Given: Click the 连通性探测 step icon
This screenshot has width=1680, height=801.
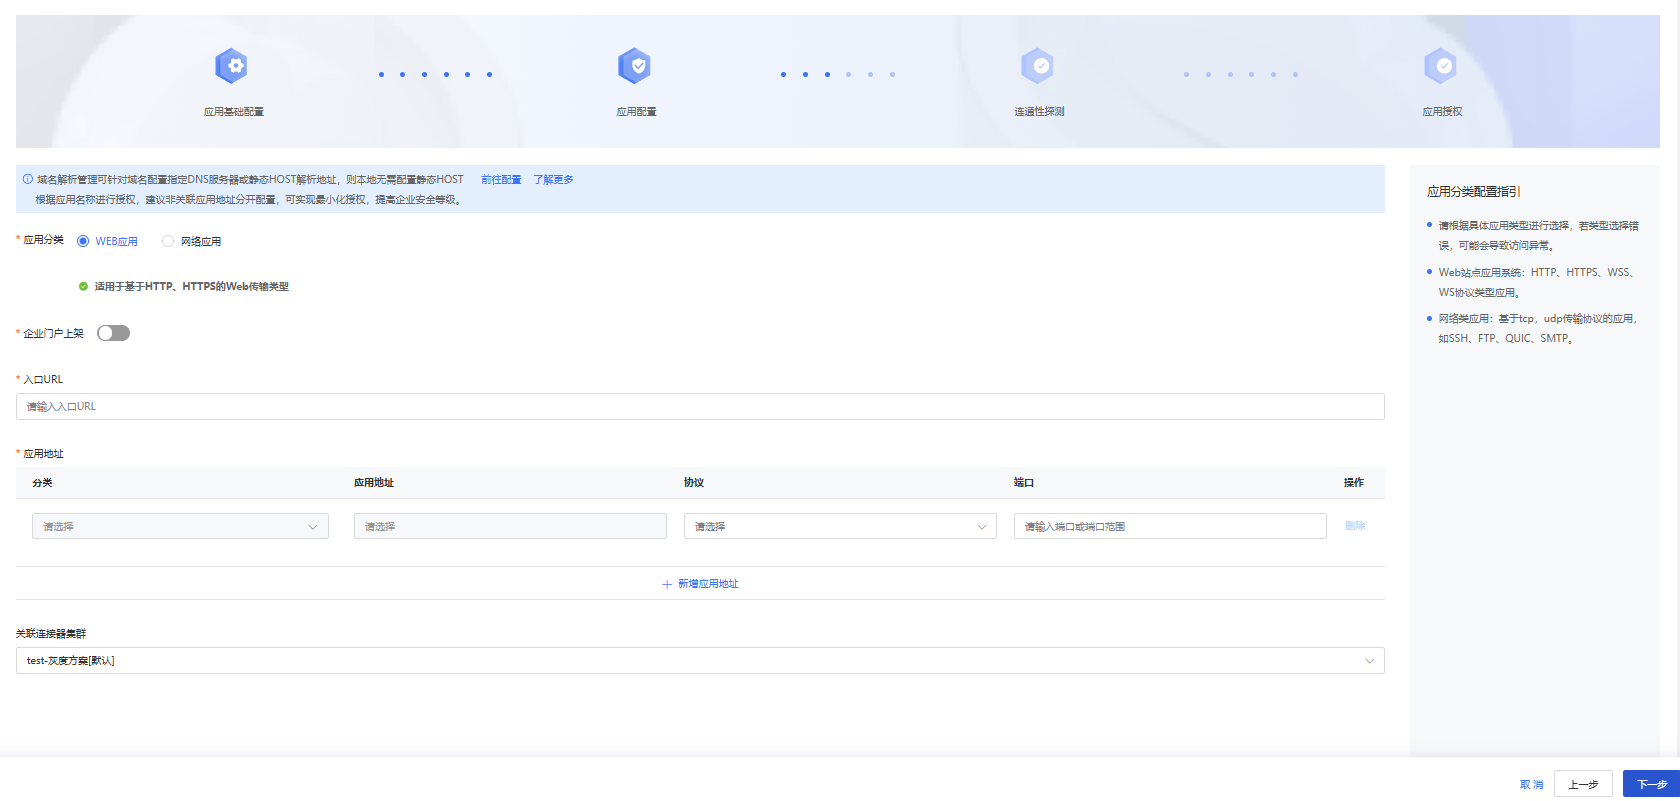Looking at the screenshot, I should (x=1037, y=66).
